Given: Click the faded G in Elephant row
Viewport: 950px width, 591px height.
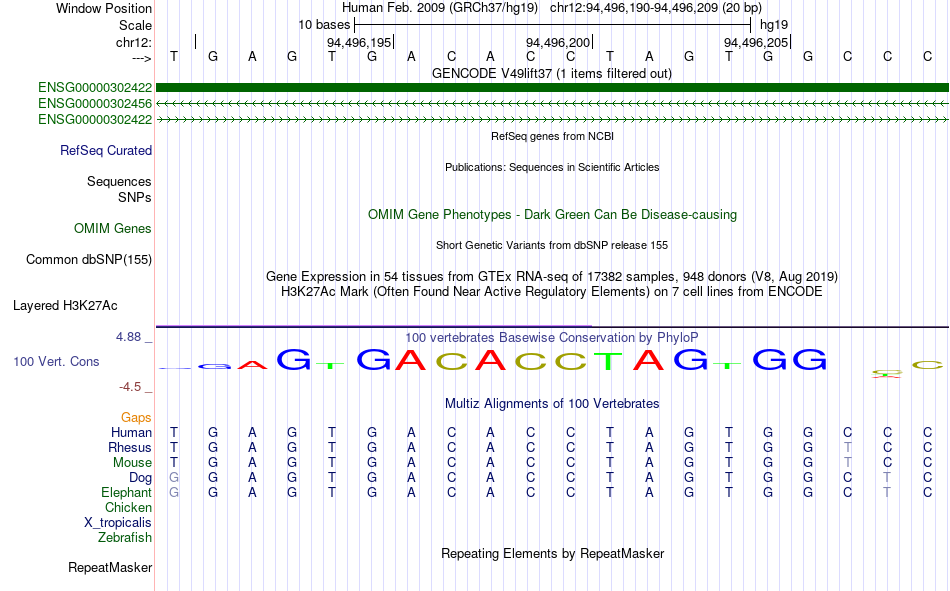Looking at the screenshot, I should 174,493.
